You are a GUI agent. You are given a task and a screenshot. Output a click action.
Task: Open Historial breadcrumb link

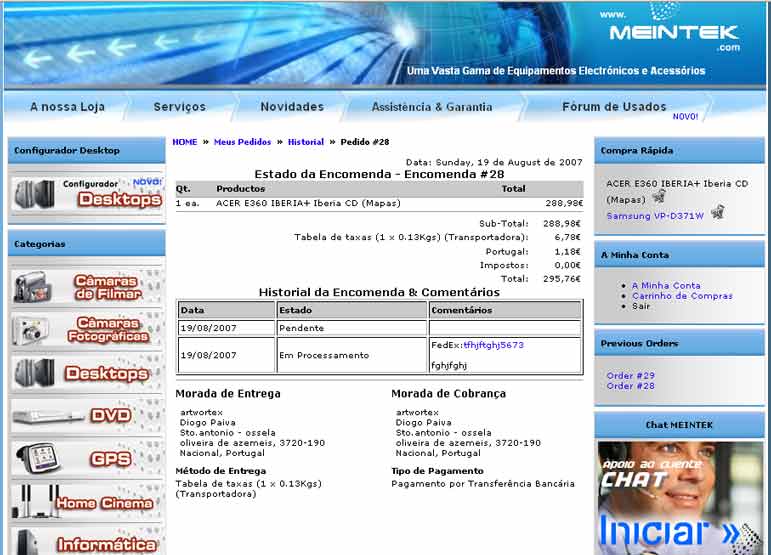pyautogui.click(x=306, y=142)
